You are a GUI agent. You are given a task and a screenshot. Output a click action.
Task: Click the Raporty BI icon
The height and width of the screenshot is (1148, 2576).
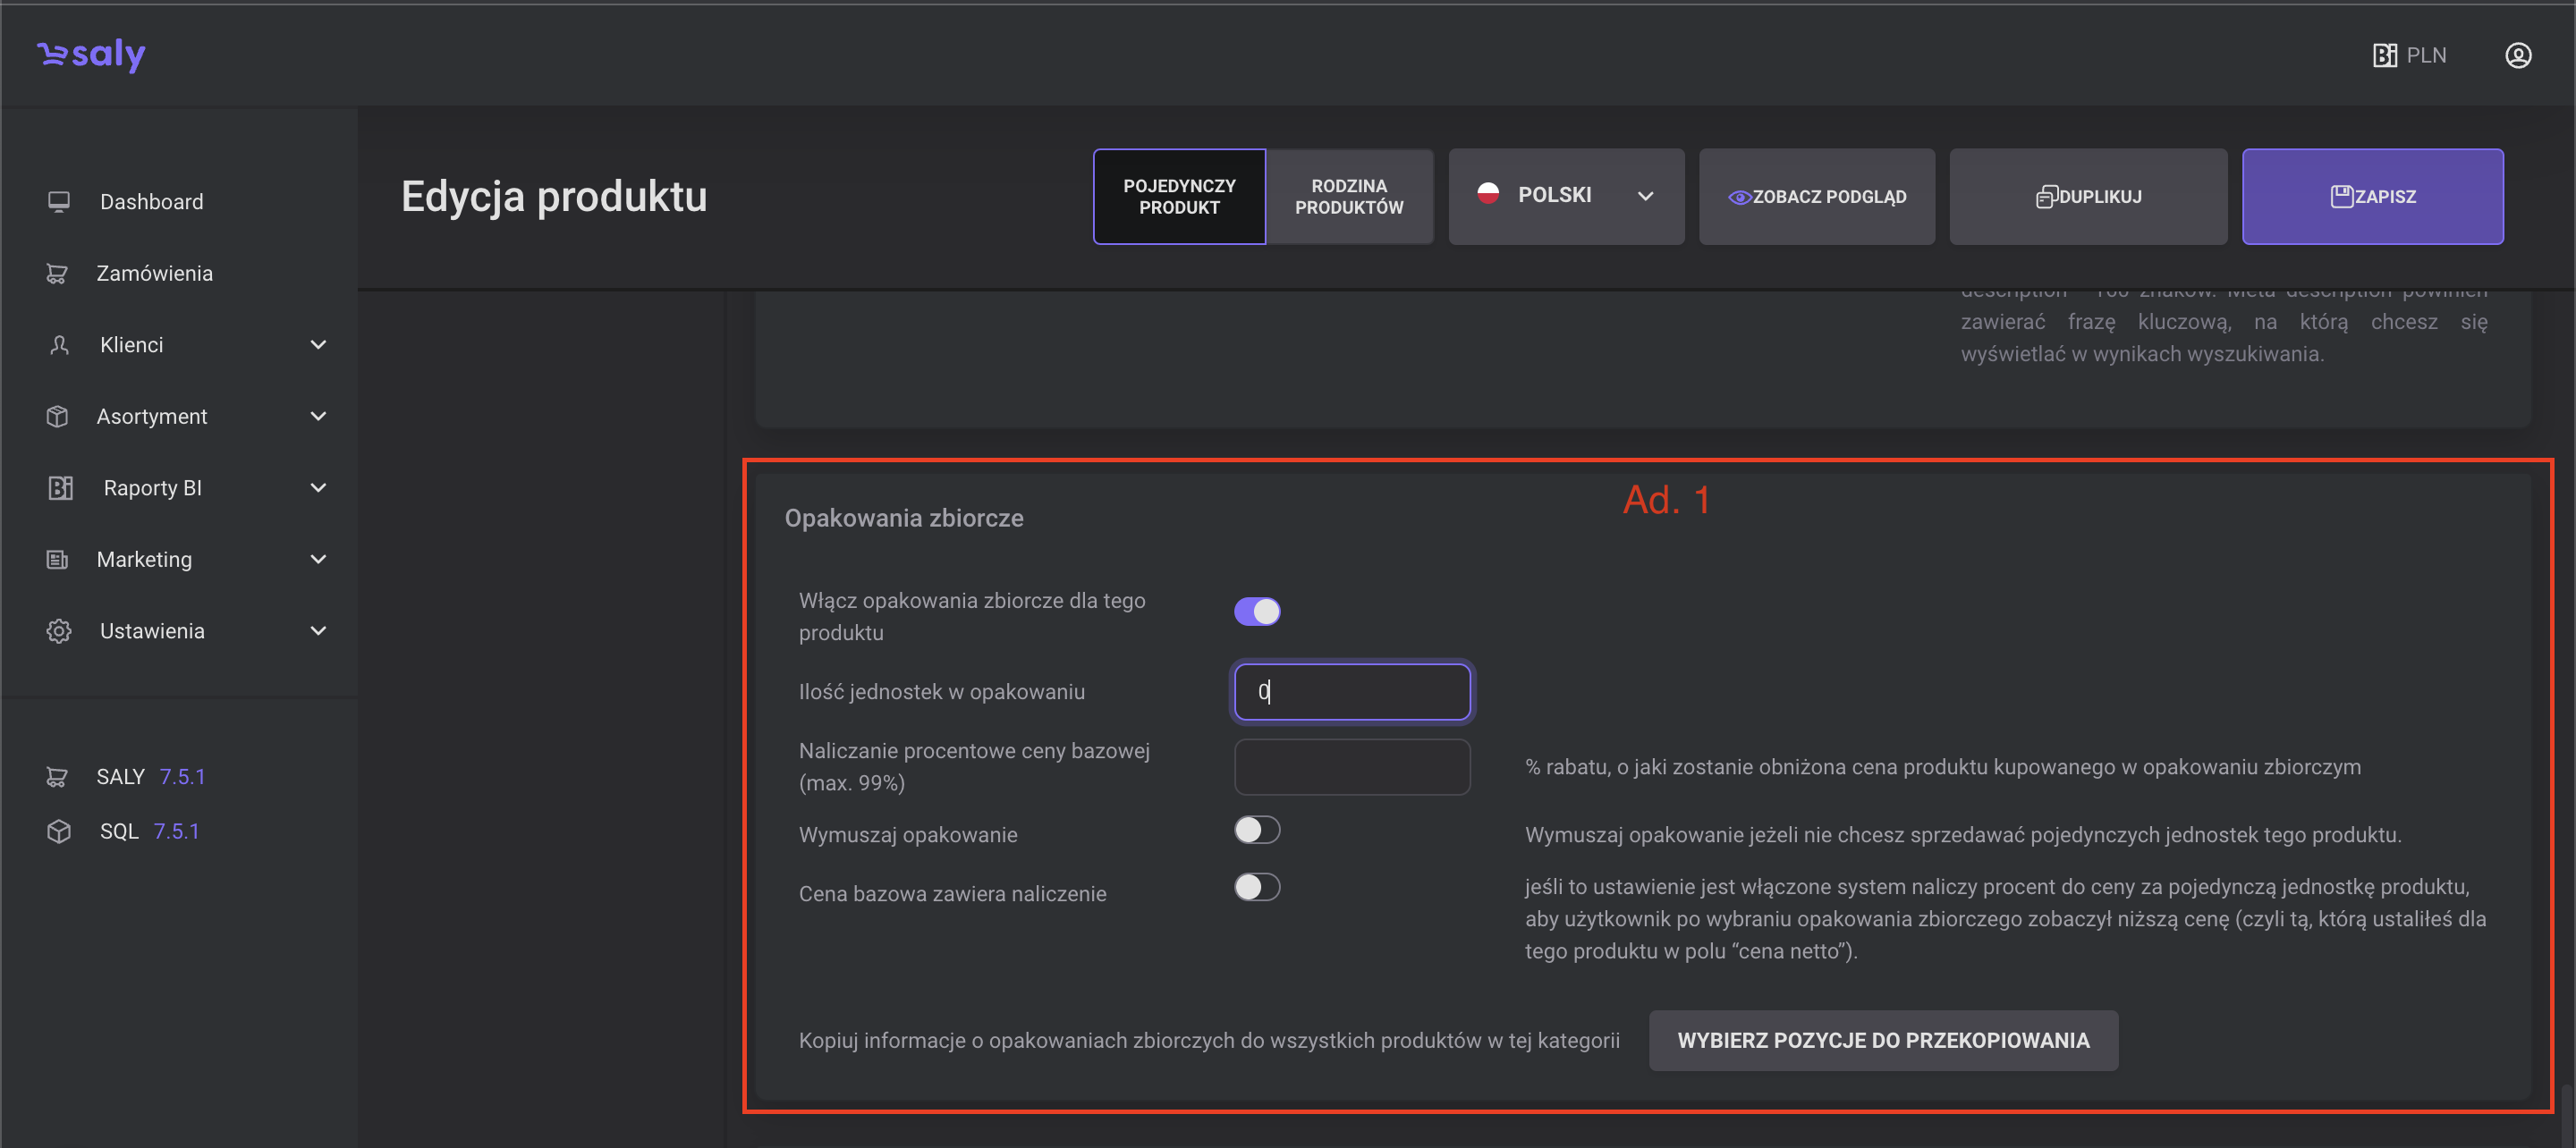tap(60, 488)
